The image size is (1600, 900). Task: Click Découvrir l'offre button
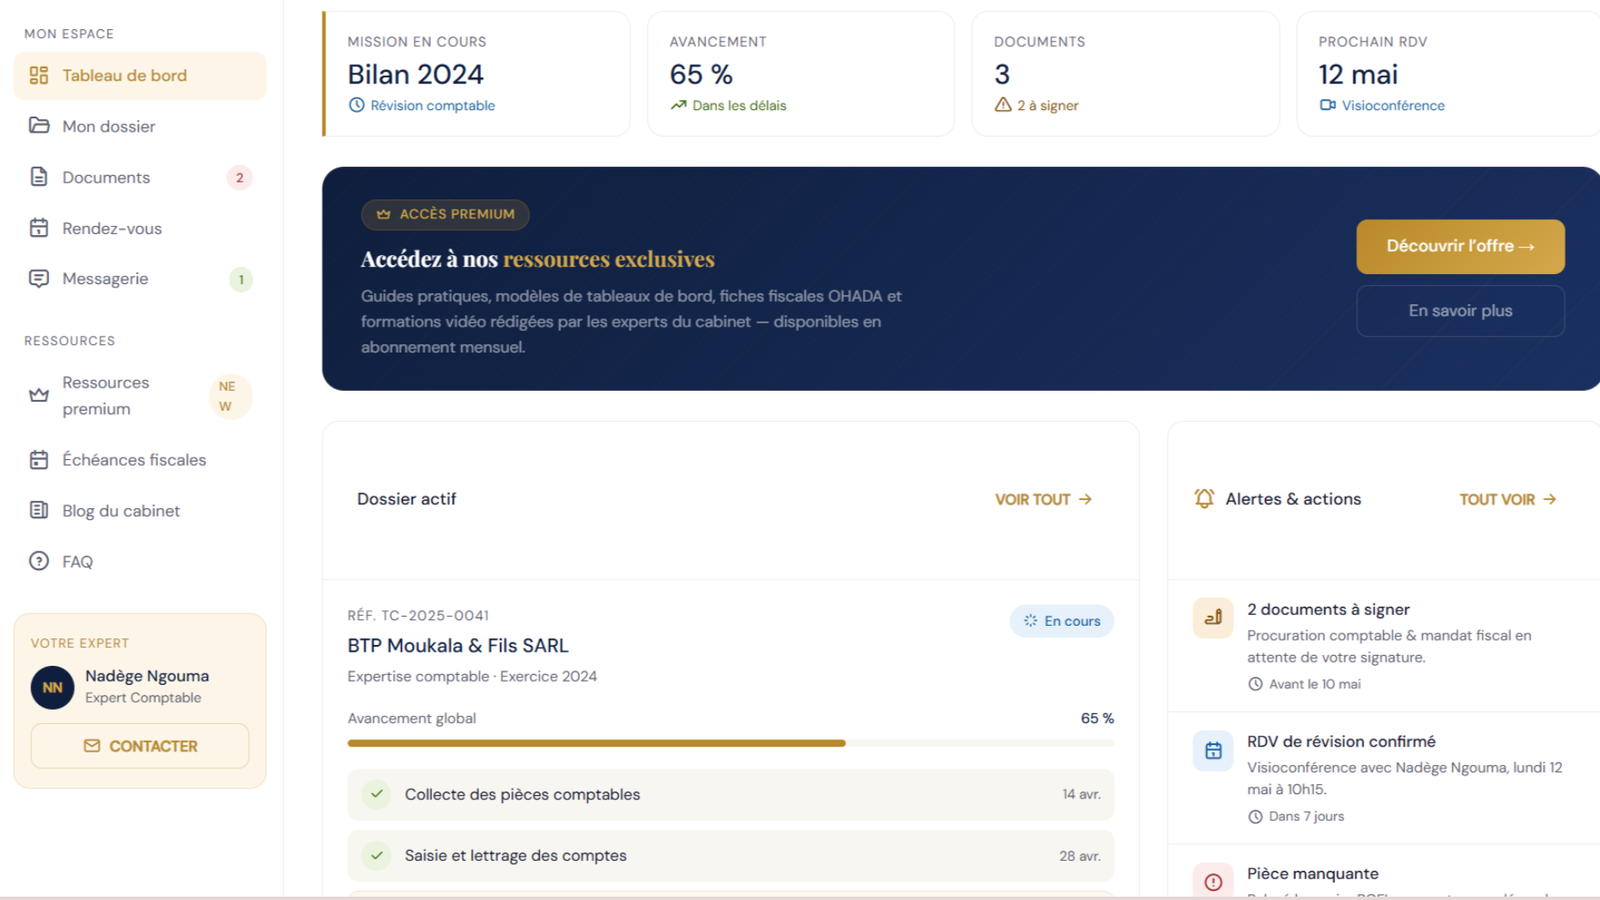pos(1460,247)
